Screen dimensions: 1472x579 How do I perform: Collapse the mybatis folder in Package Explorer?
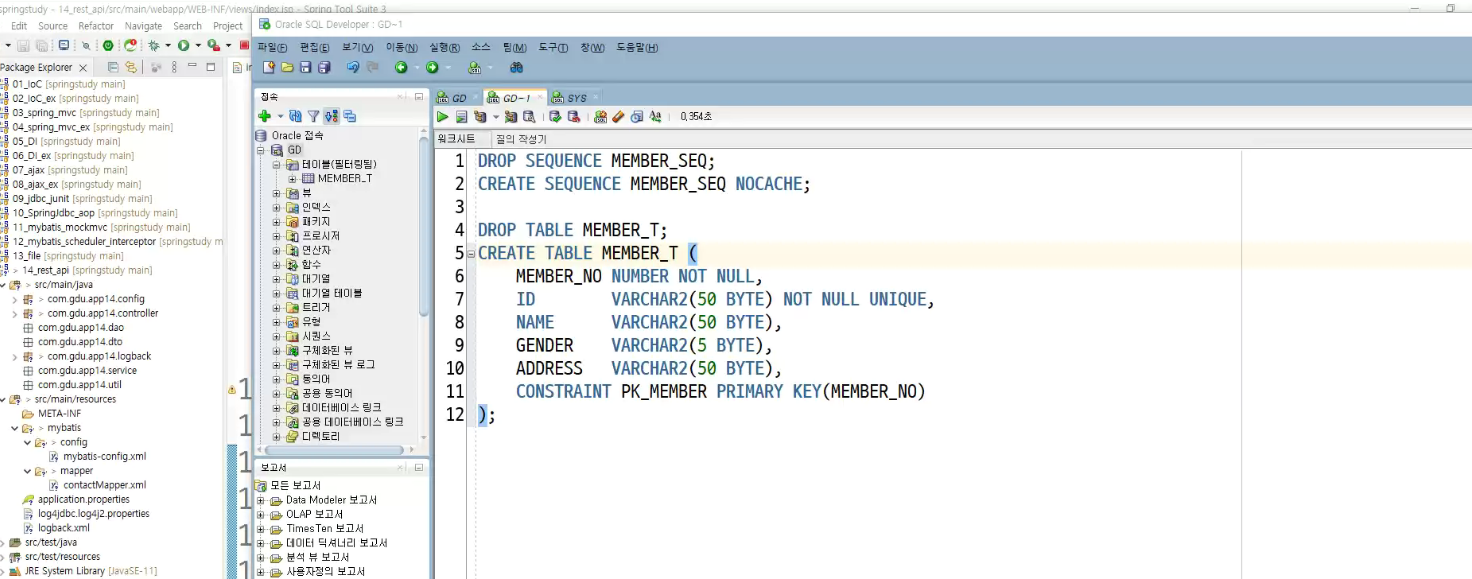click(15, 428)
